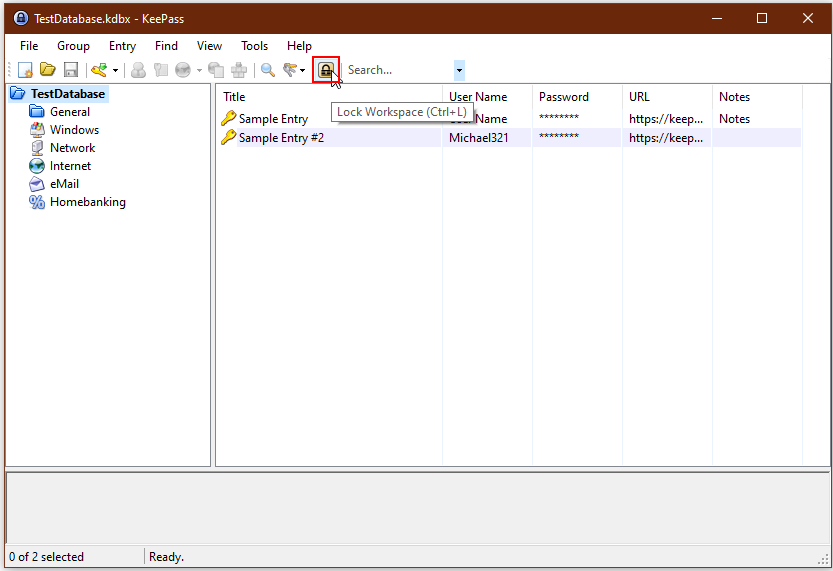This screenshot has width=833, height=571.
Task: Click the Perform Auto-Type toolbar icon
Action: point(239,70)
